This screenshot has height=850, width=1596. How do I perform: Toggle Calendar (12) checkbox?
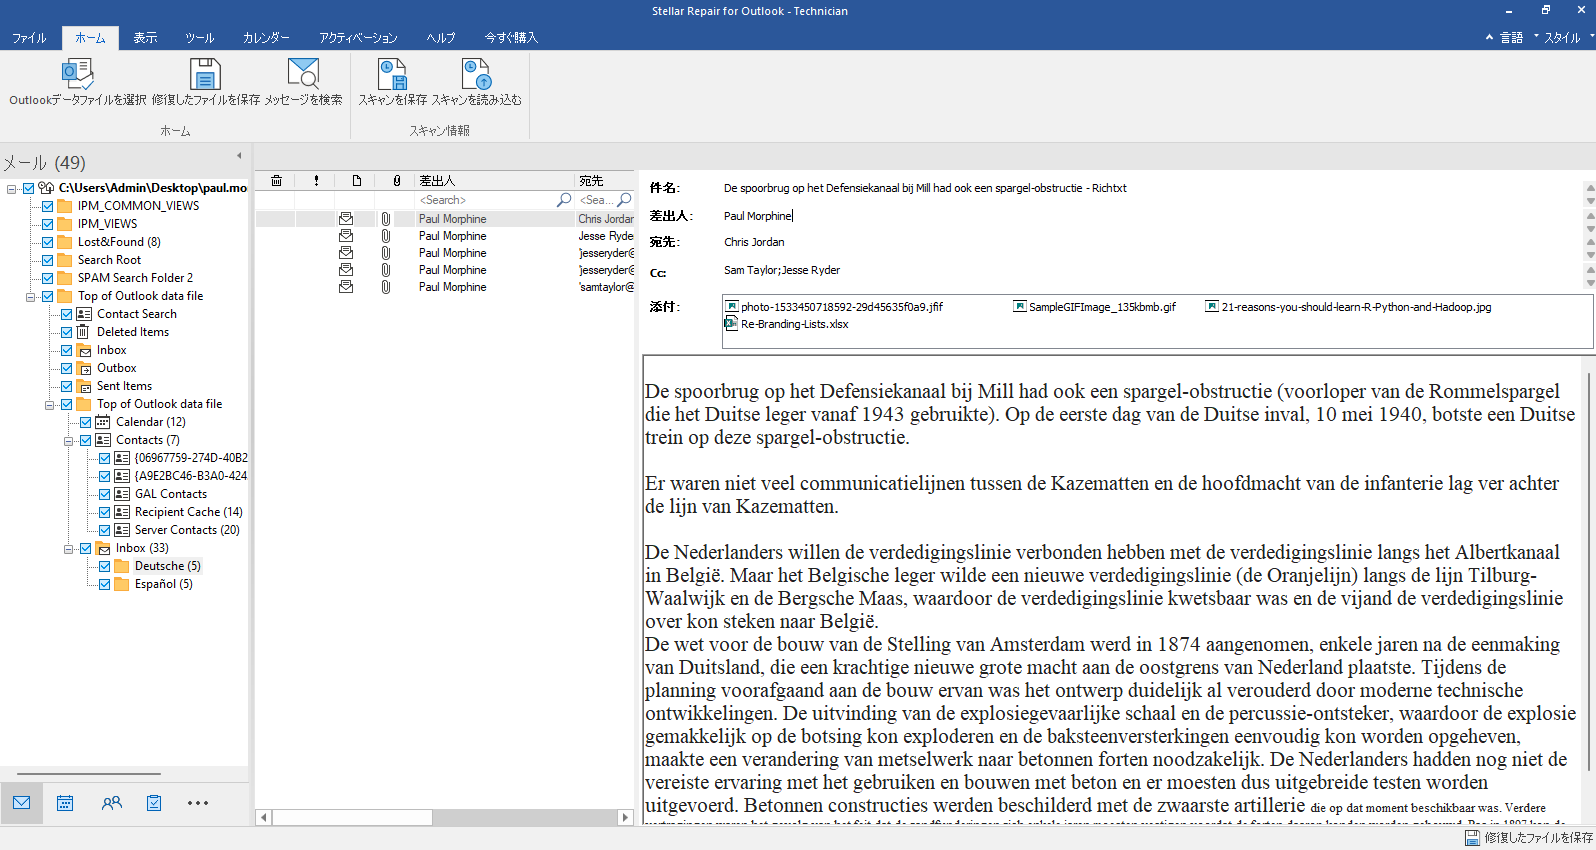(86, 422)
